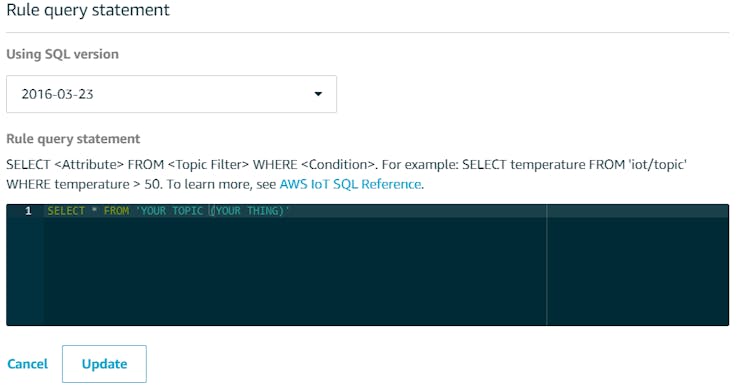Select the 2016-03-23 version combo box

pos(171,94)
